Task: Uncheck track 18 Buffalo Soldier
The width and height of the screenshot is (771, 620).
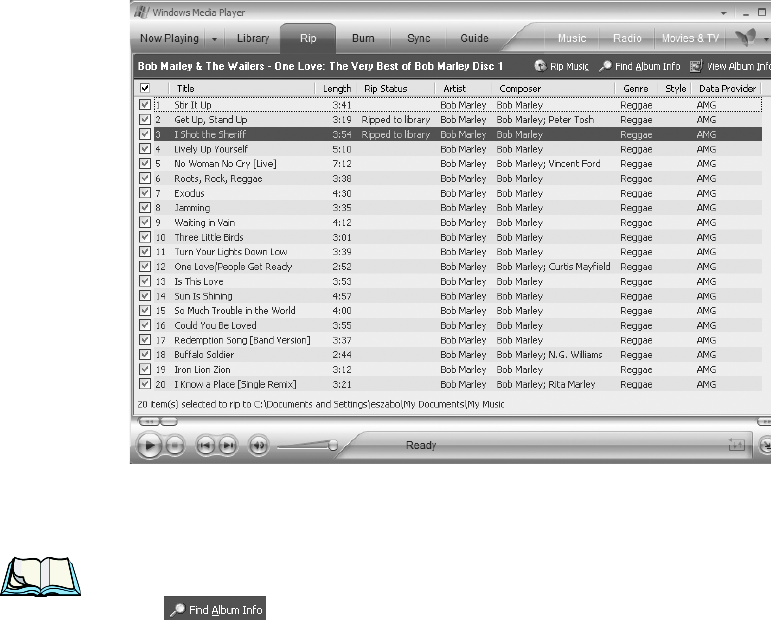Action: pyautogui.click(x=145, y=354)
